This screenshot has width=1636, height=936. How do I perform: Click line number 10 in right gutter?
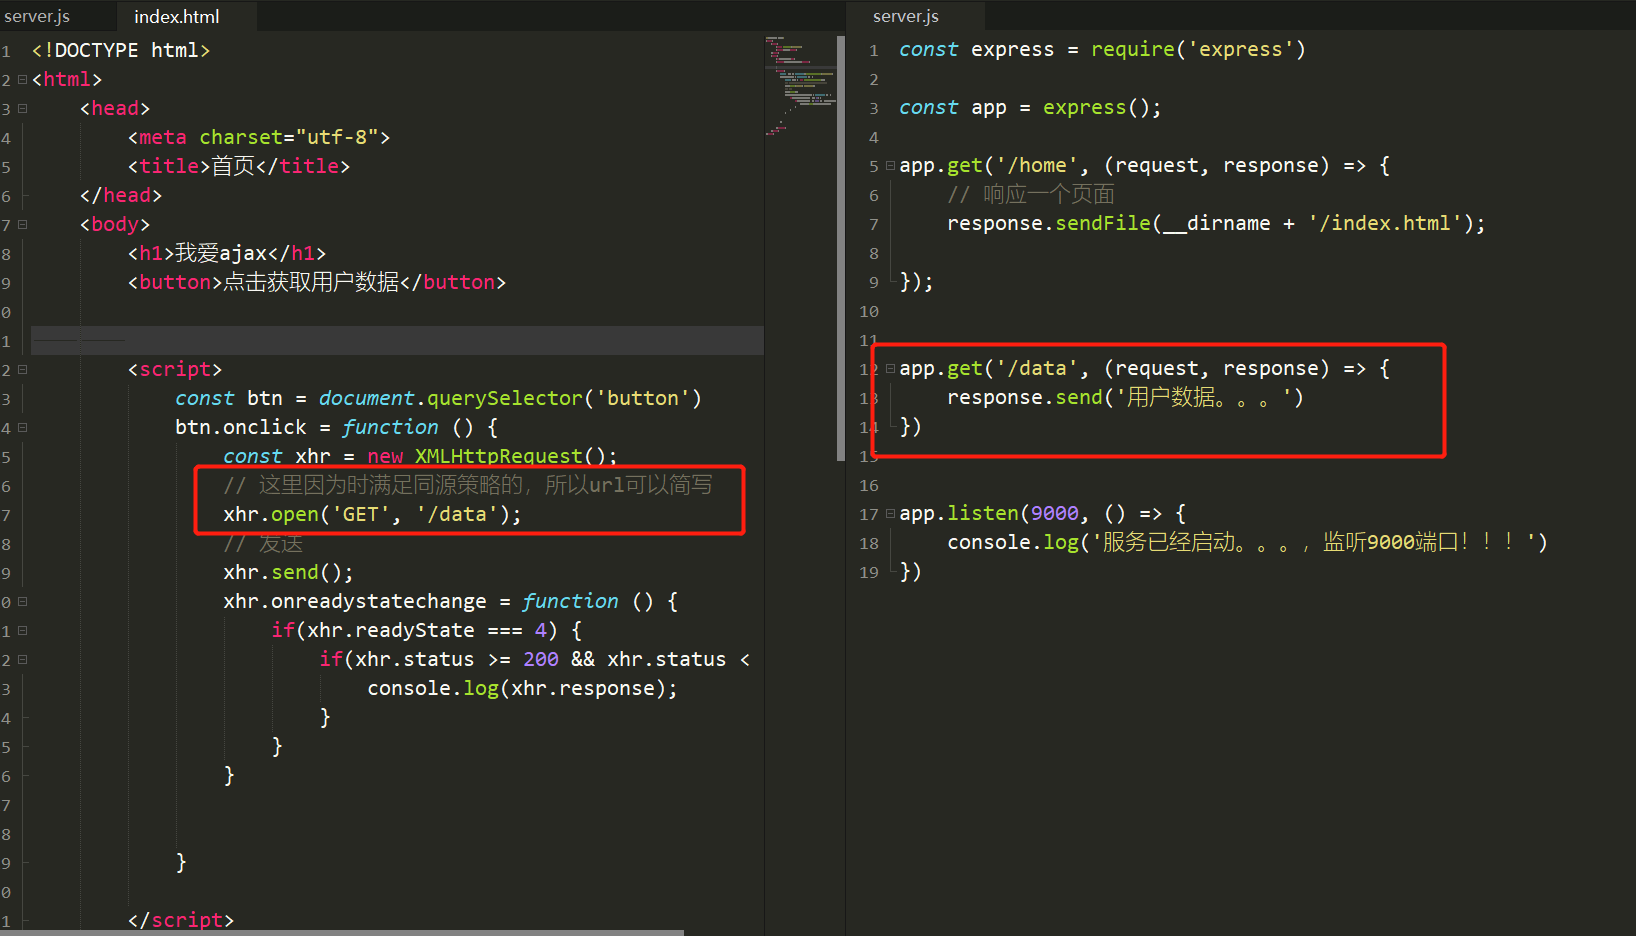click(x=869, y=311)
